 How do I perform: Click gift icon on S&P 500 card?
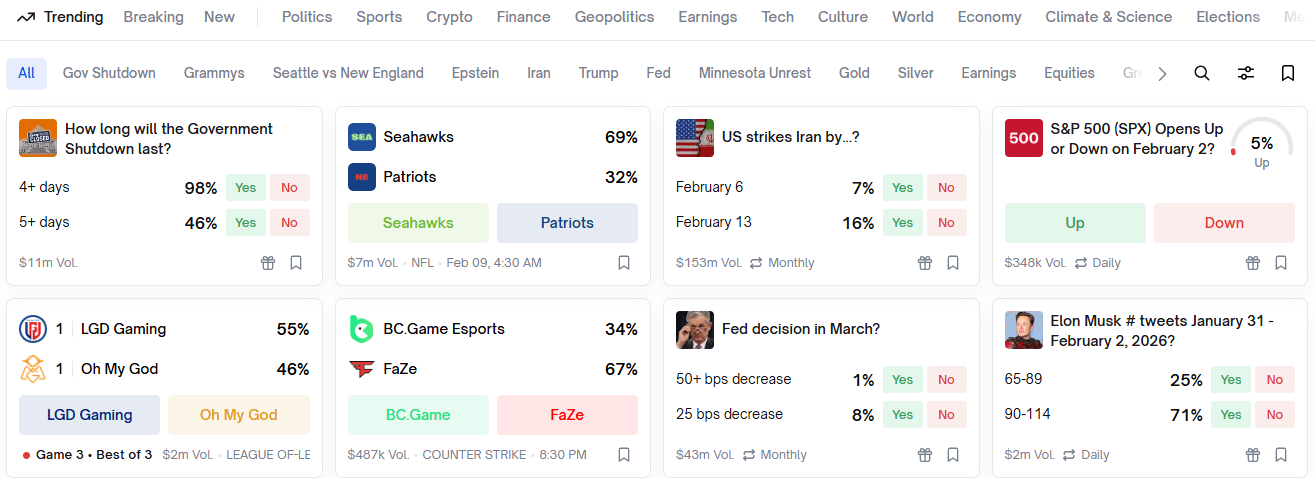tap(1253, 263)
